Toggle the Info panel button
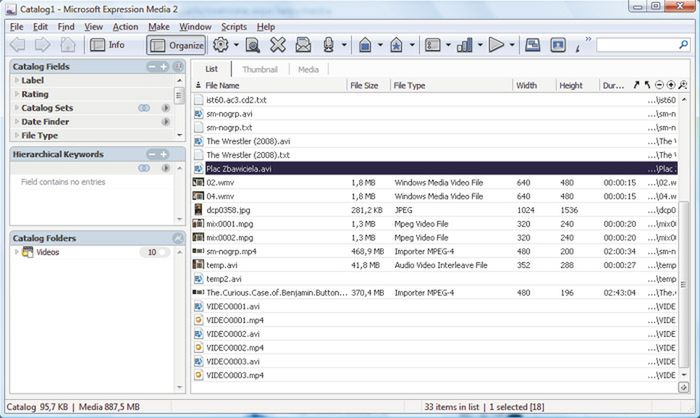The width and height of the screenshot is (700, 418). [x=108, y=45]
